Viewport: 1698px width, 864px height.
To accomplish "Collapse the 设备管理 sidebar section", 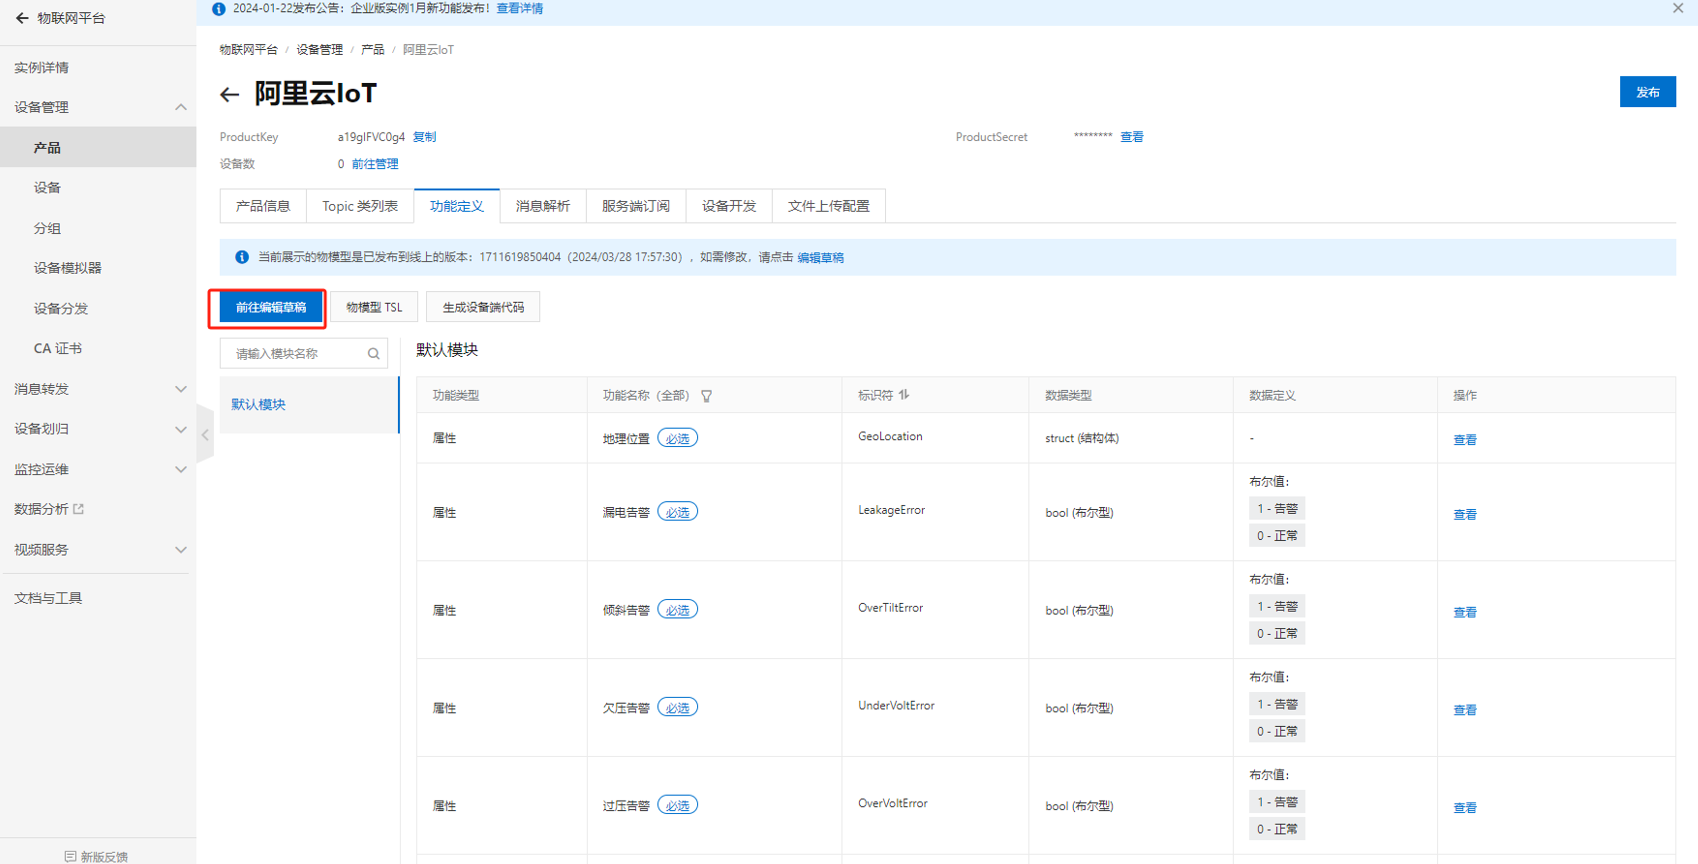I will click(x=181, y=107).
